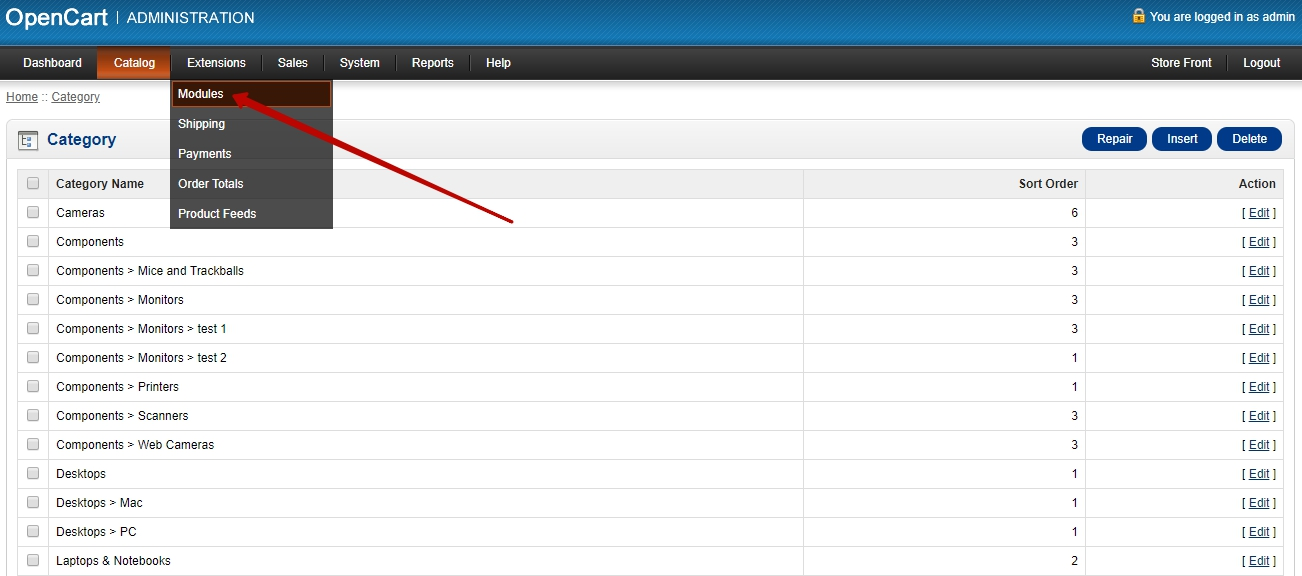Viewport: 1302px width, 576px height.
Task: Open the Help menu
Action: point(498,63)
